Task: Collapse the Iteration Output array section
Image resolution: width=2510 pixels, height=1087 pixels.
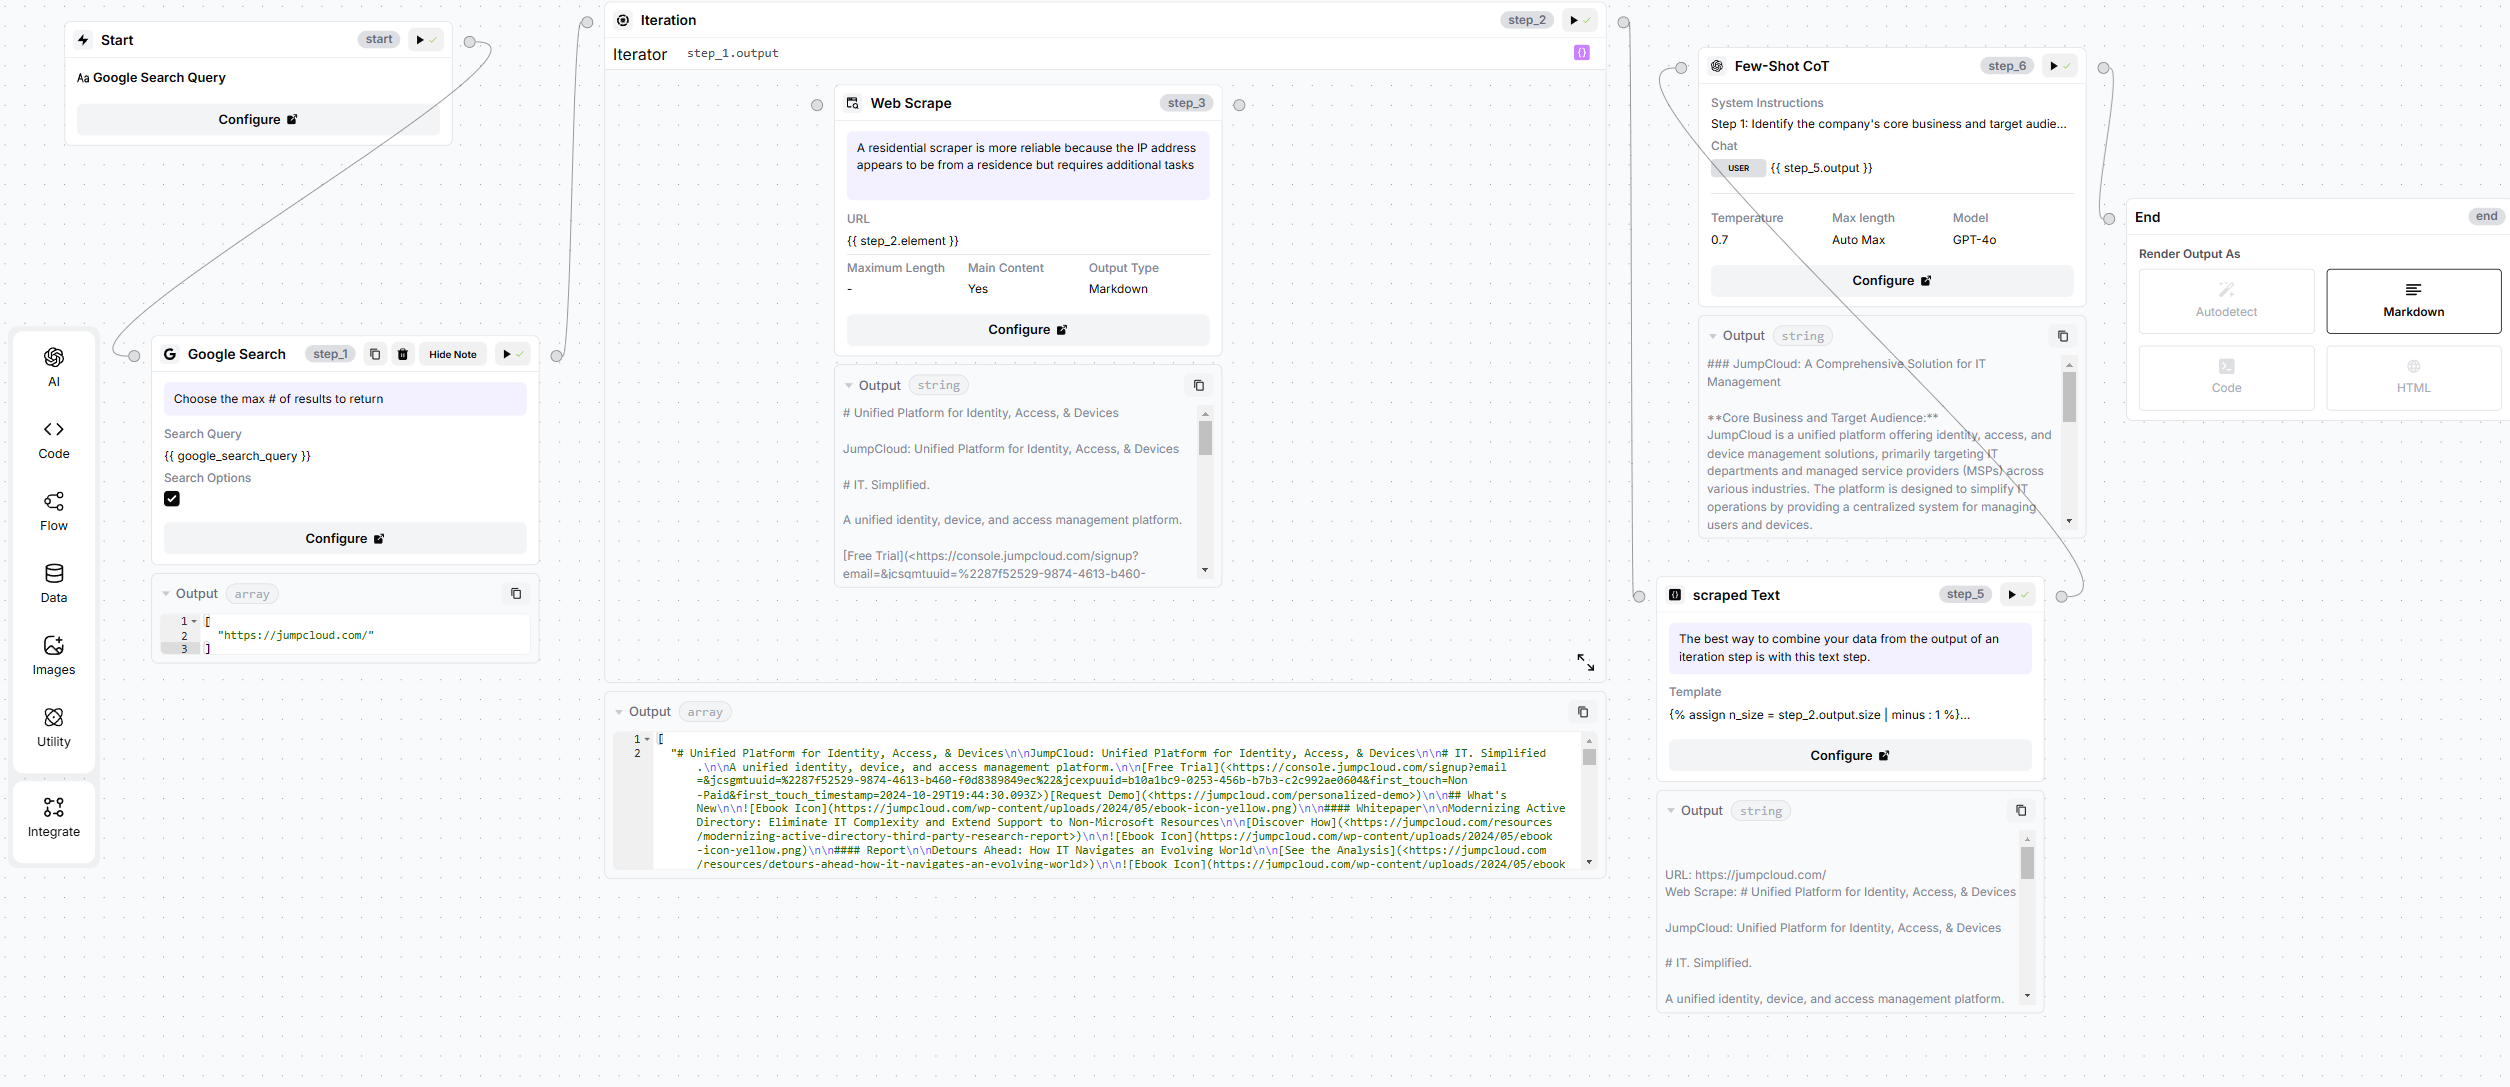Action: tap(619, 712)
